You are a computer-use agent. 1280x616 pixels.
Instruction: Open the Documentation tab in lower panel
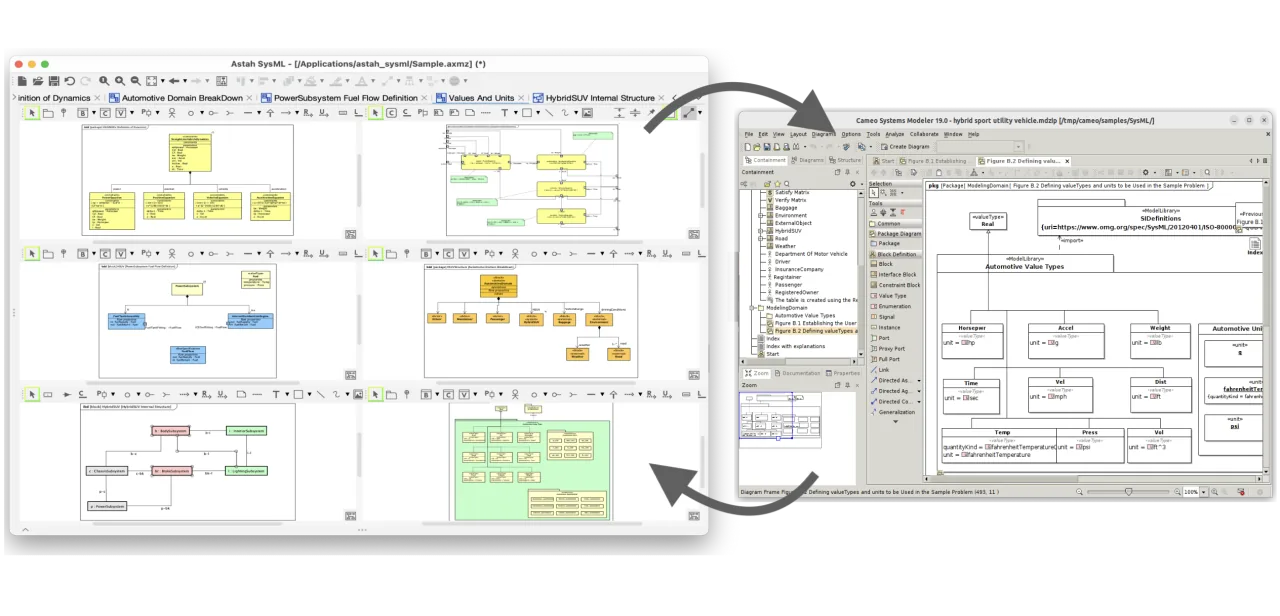(796, 373)
